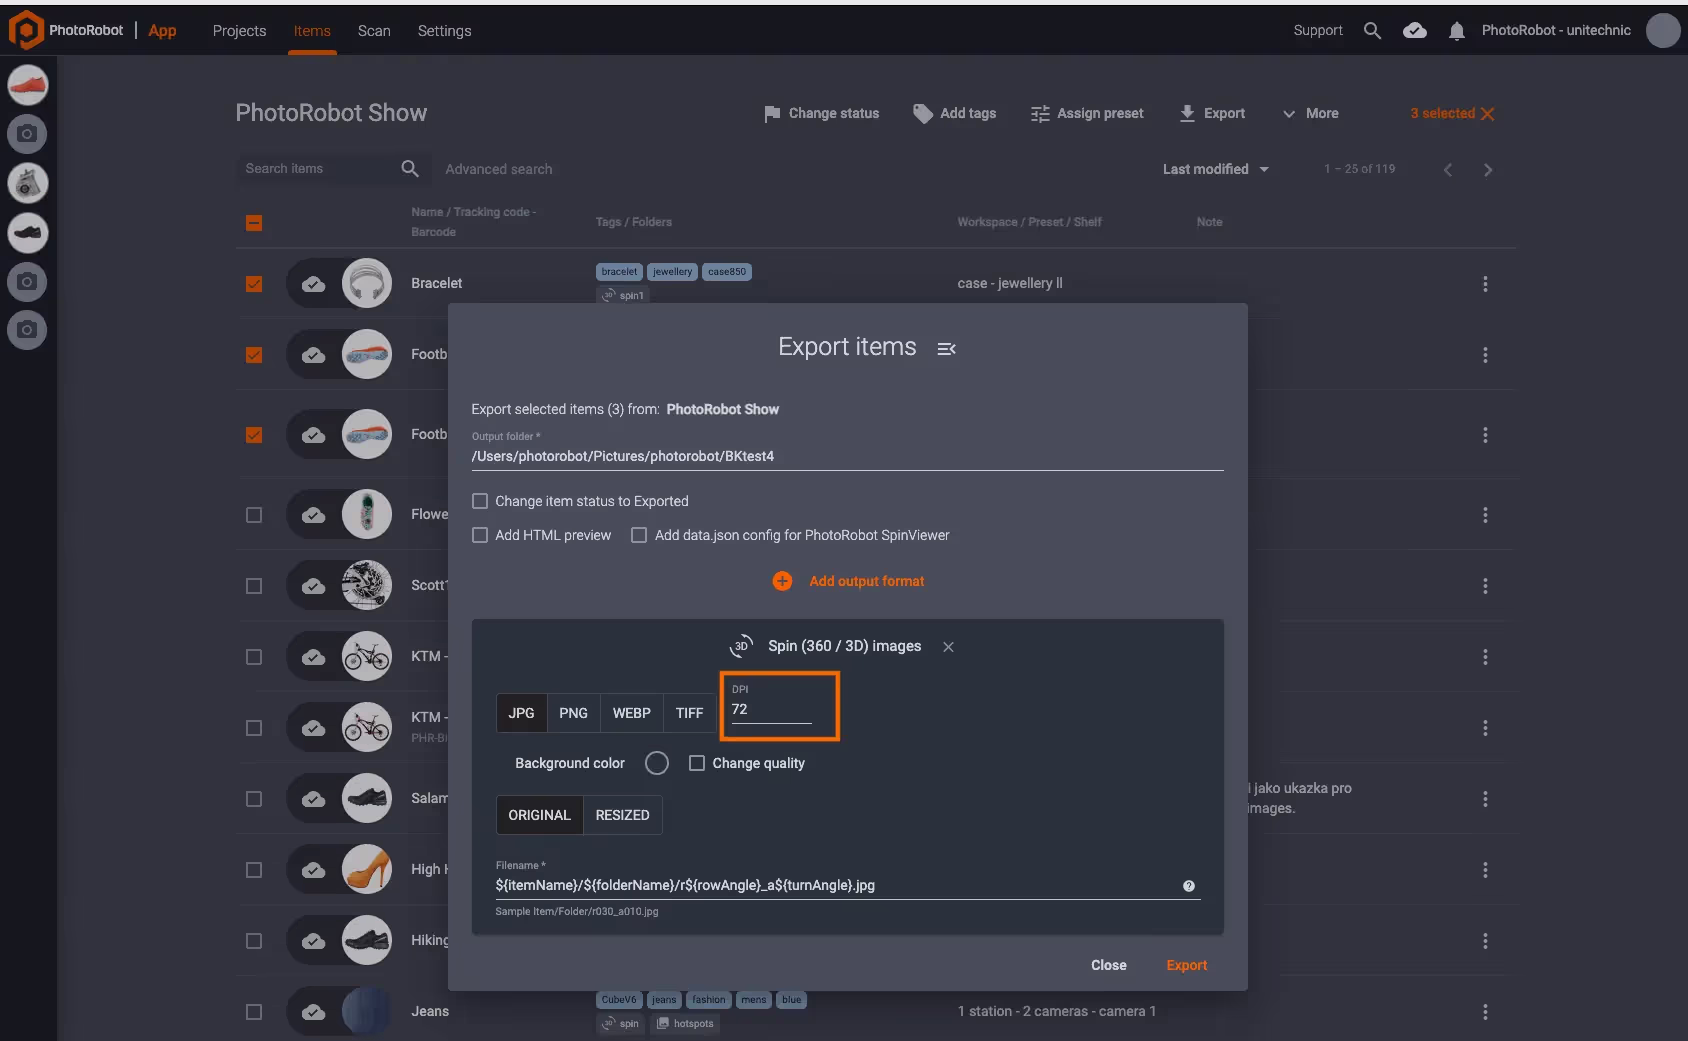The height and width of the screenshot is (1041, 1688).
Task: Select TIFF format
Action: click(x=689, y=713)
